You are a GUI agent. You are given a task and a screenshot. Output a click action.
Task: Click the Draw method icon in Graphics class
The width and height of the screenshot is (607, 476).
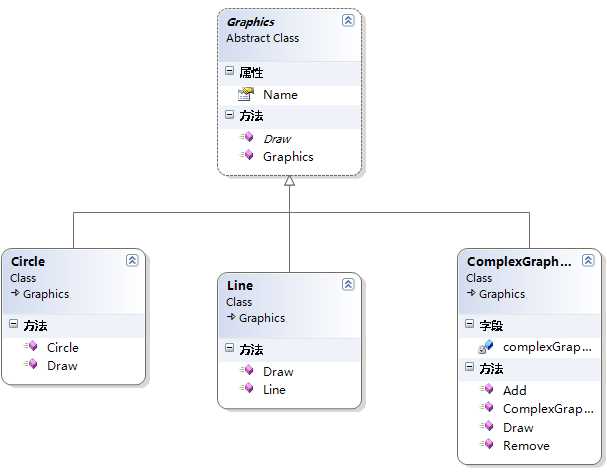pyautogui.click(x=246, y=138)
